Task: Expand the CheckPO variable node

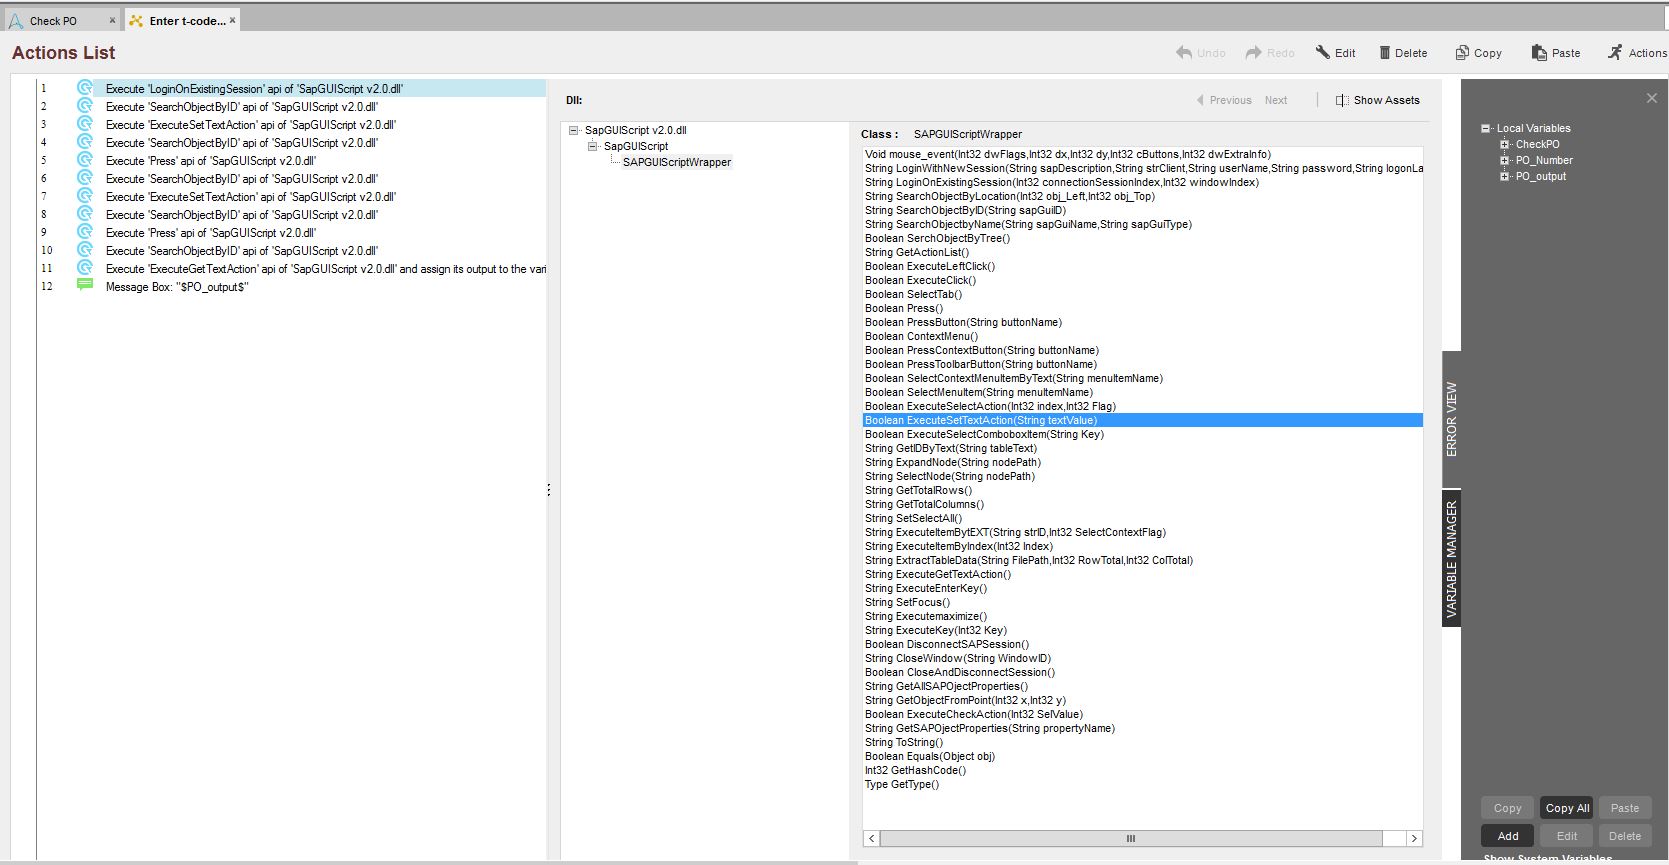Action: pos(1504,144)
